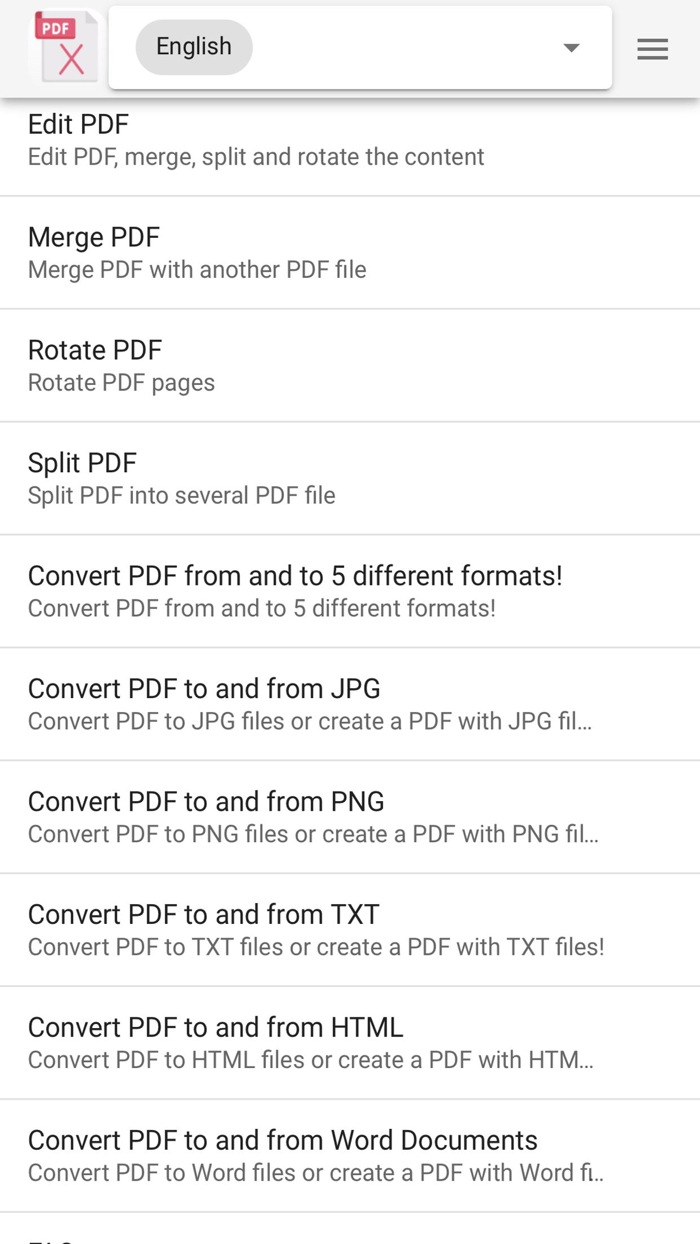
Task: Open Rotate PDF pages feature
Action: (x=94, y=351)
